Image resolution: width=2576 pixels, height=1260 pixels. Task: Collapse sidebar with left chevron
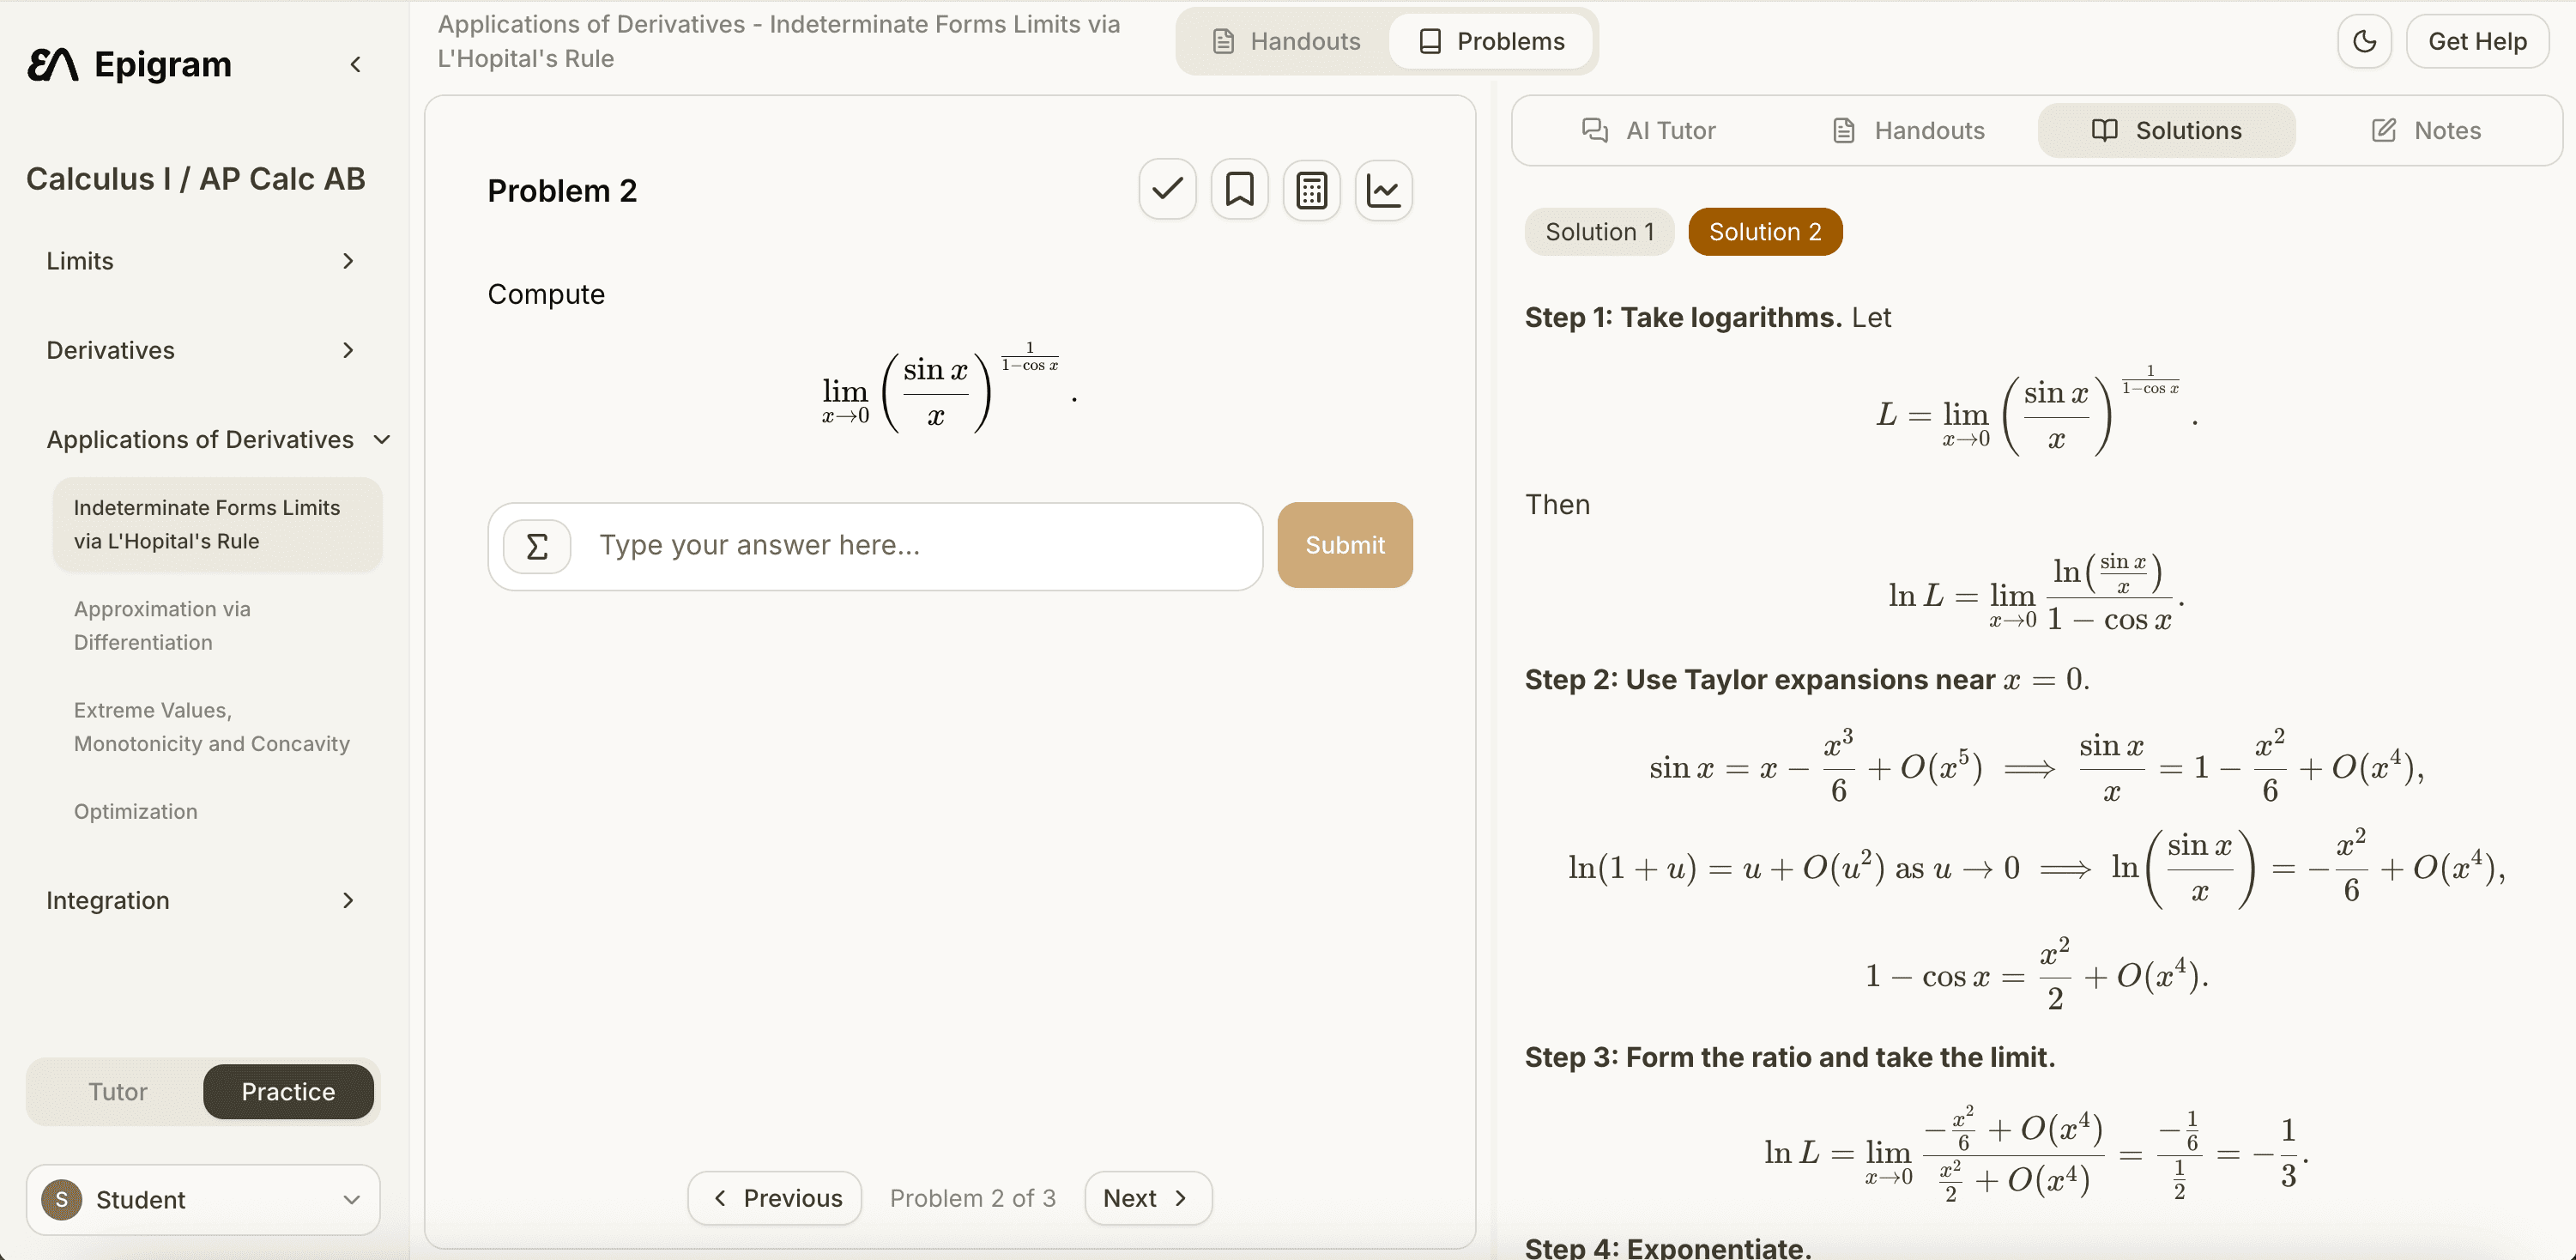[355, 65]
